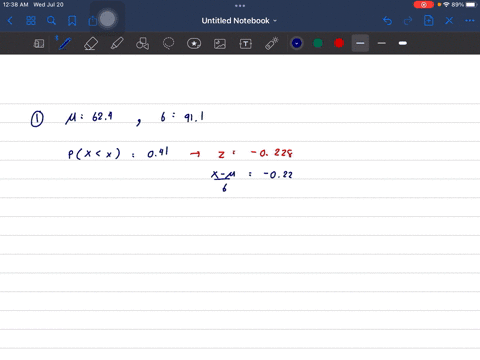
Task: Select the Text box tool
Action: [246, 44]
